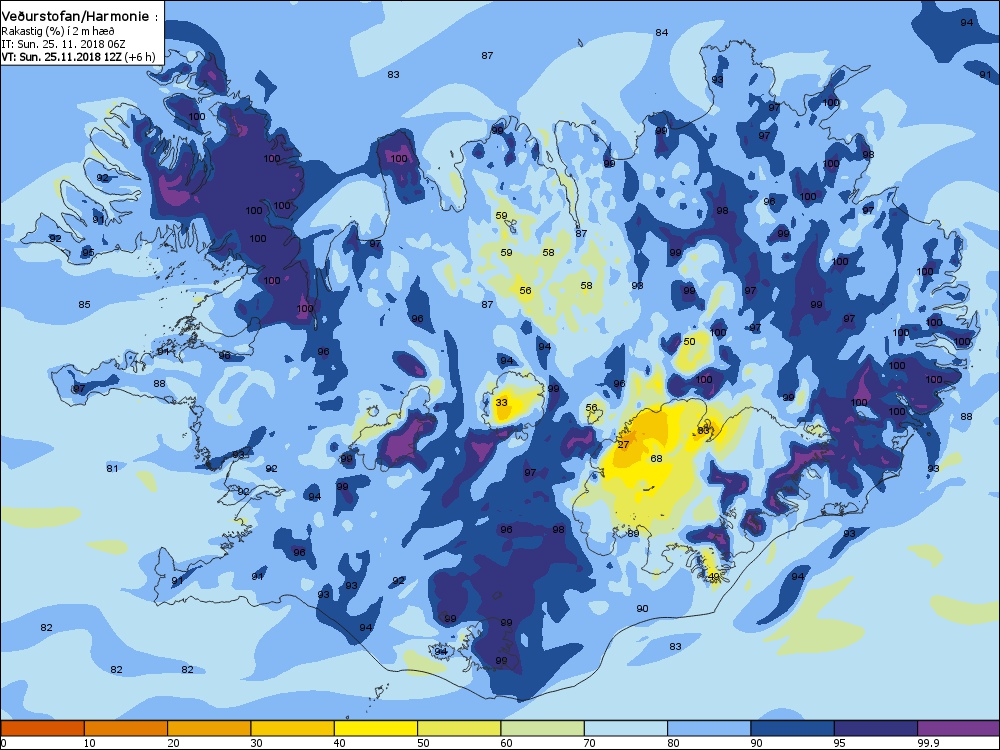
Task: Click the '50' value on the yellow highland patch
Action: point(689,342)
